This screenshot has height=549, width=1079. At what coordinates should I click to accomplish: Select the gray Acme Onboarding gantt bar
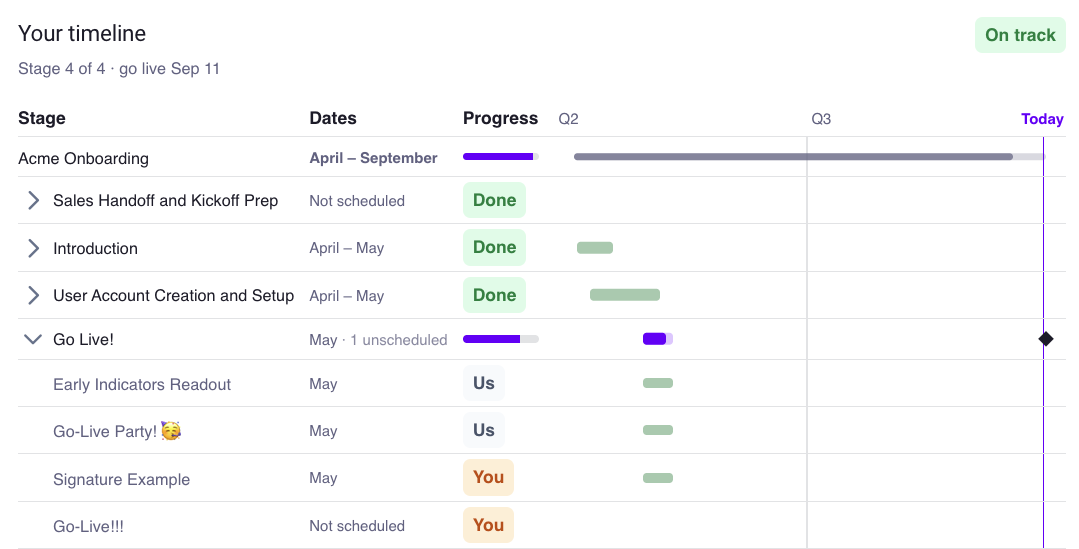pos(809,157)
